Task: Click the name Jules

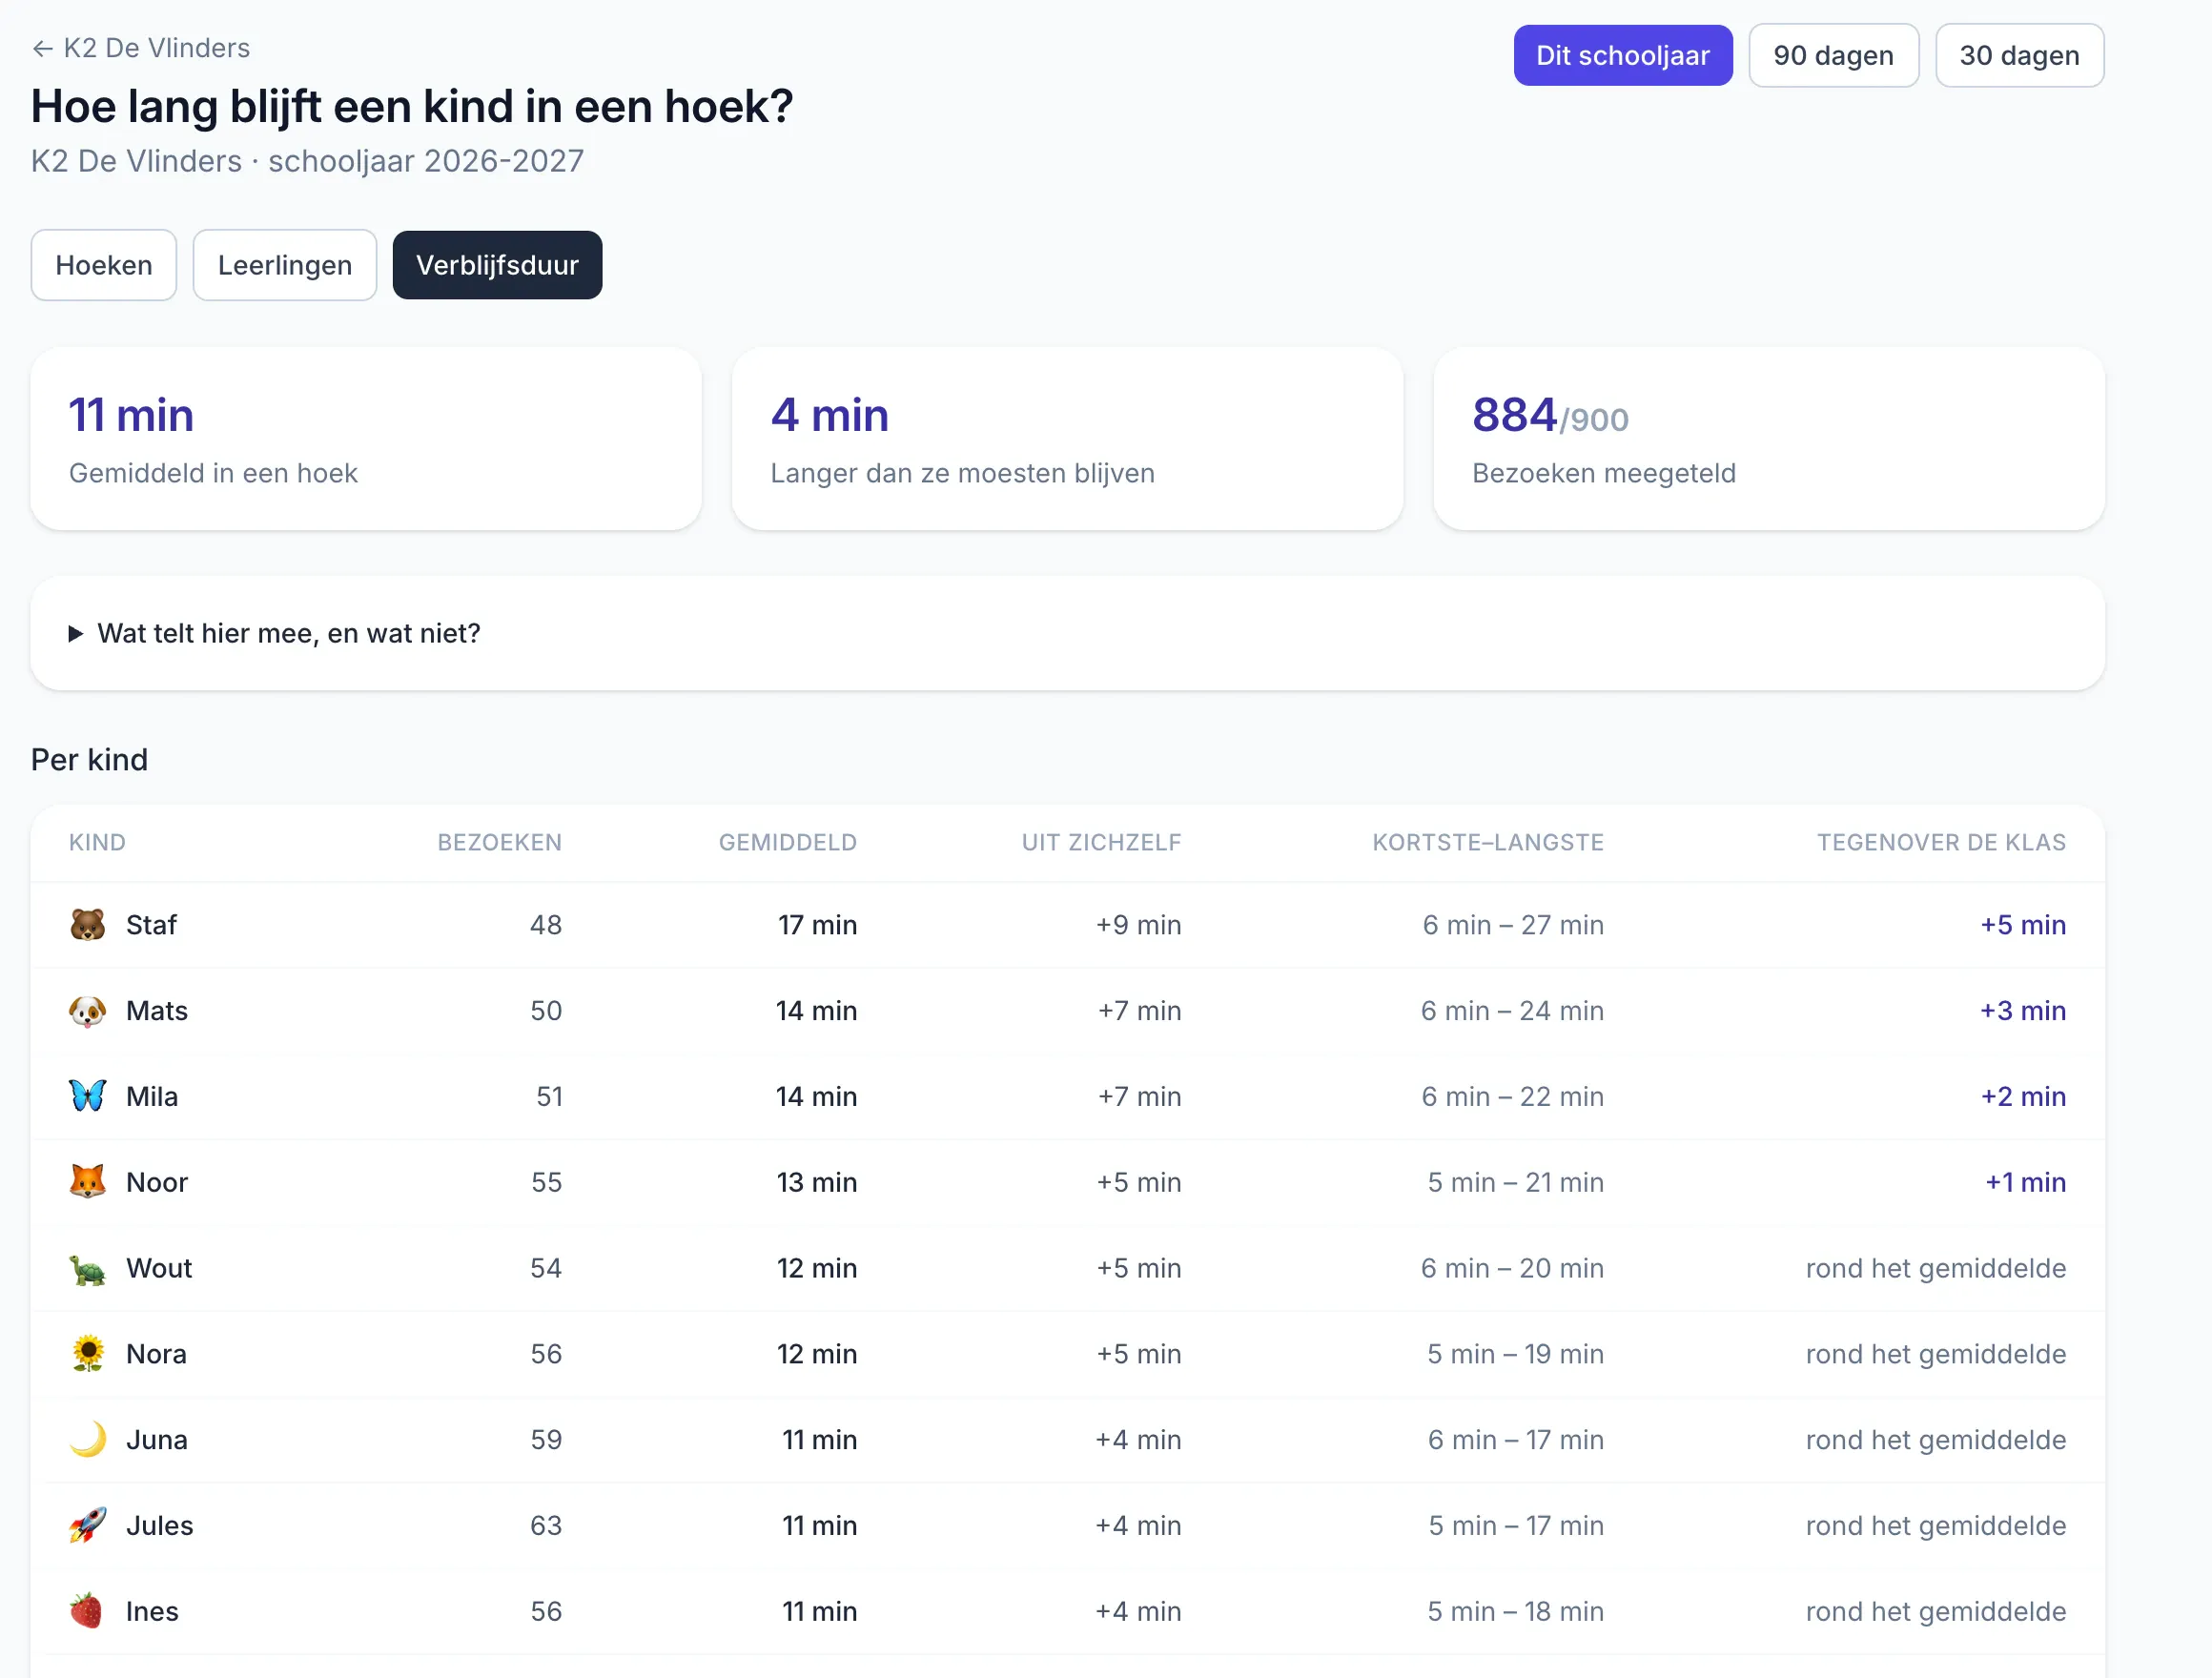Action: coord(160,1527)
